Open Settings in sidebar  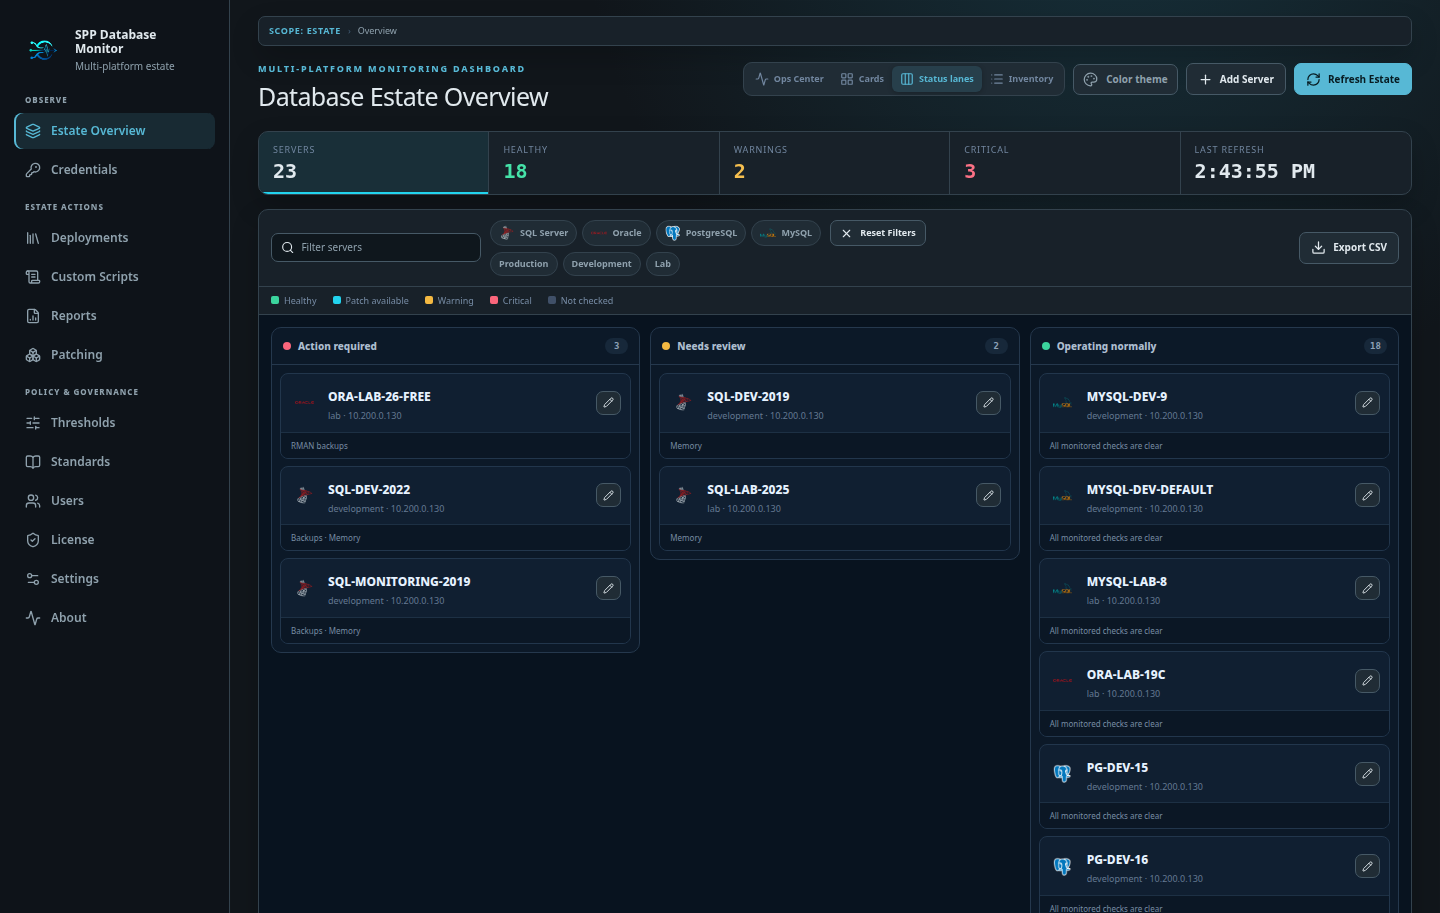point(115,579)
